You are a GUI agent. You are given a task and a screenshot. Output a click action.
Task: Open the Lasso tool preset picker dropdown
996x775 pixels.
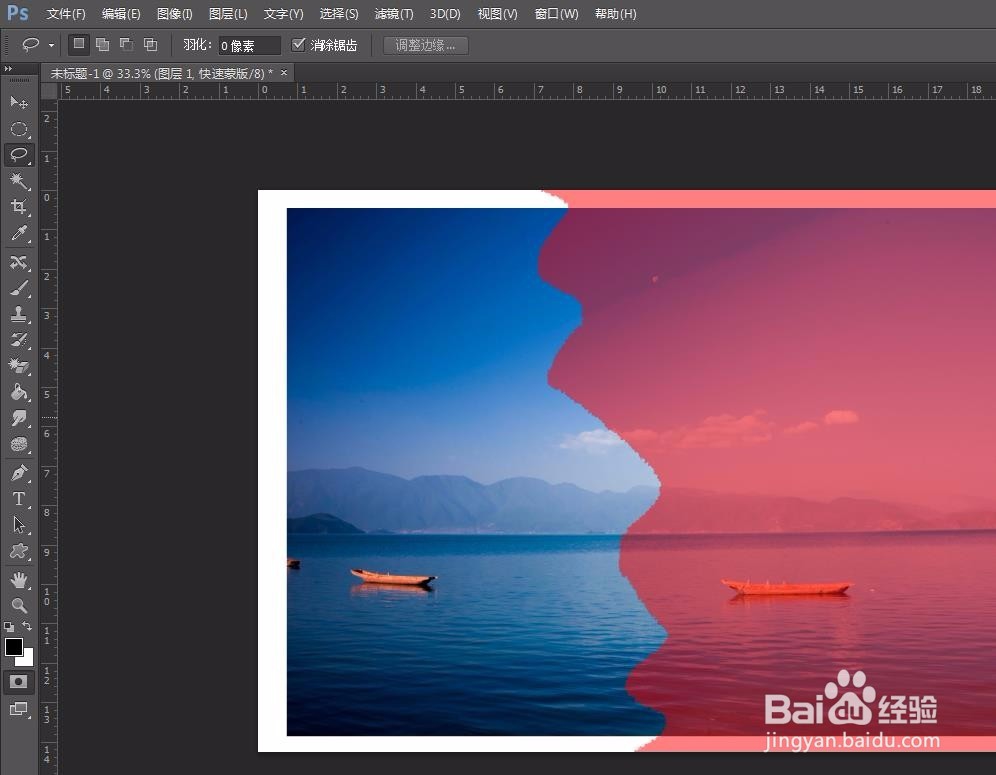point(51,45)
